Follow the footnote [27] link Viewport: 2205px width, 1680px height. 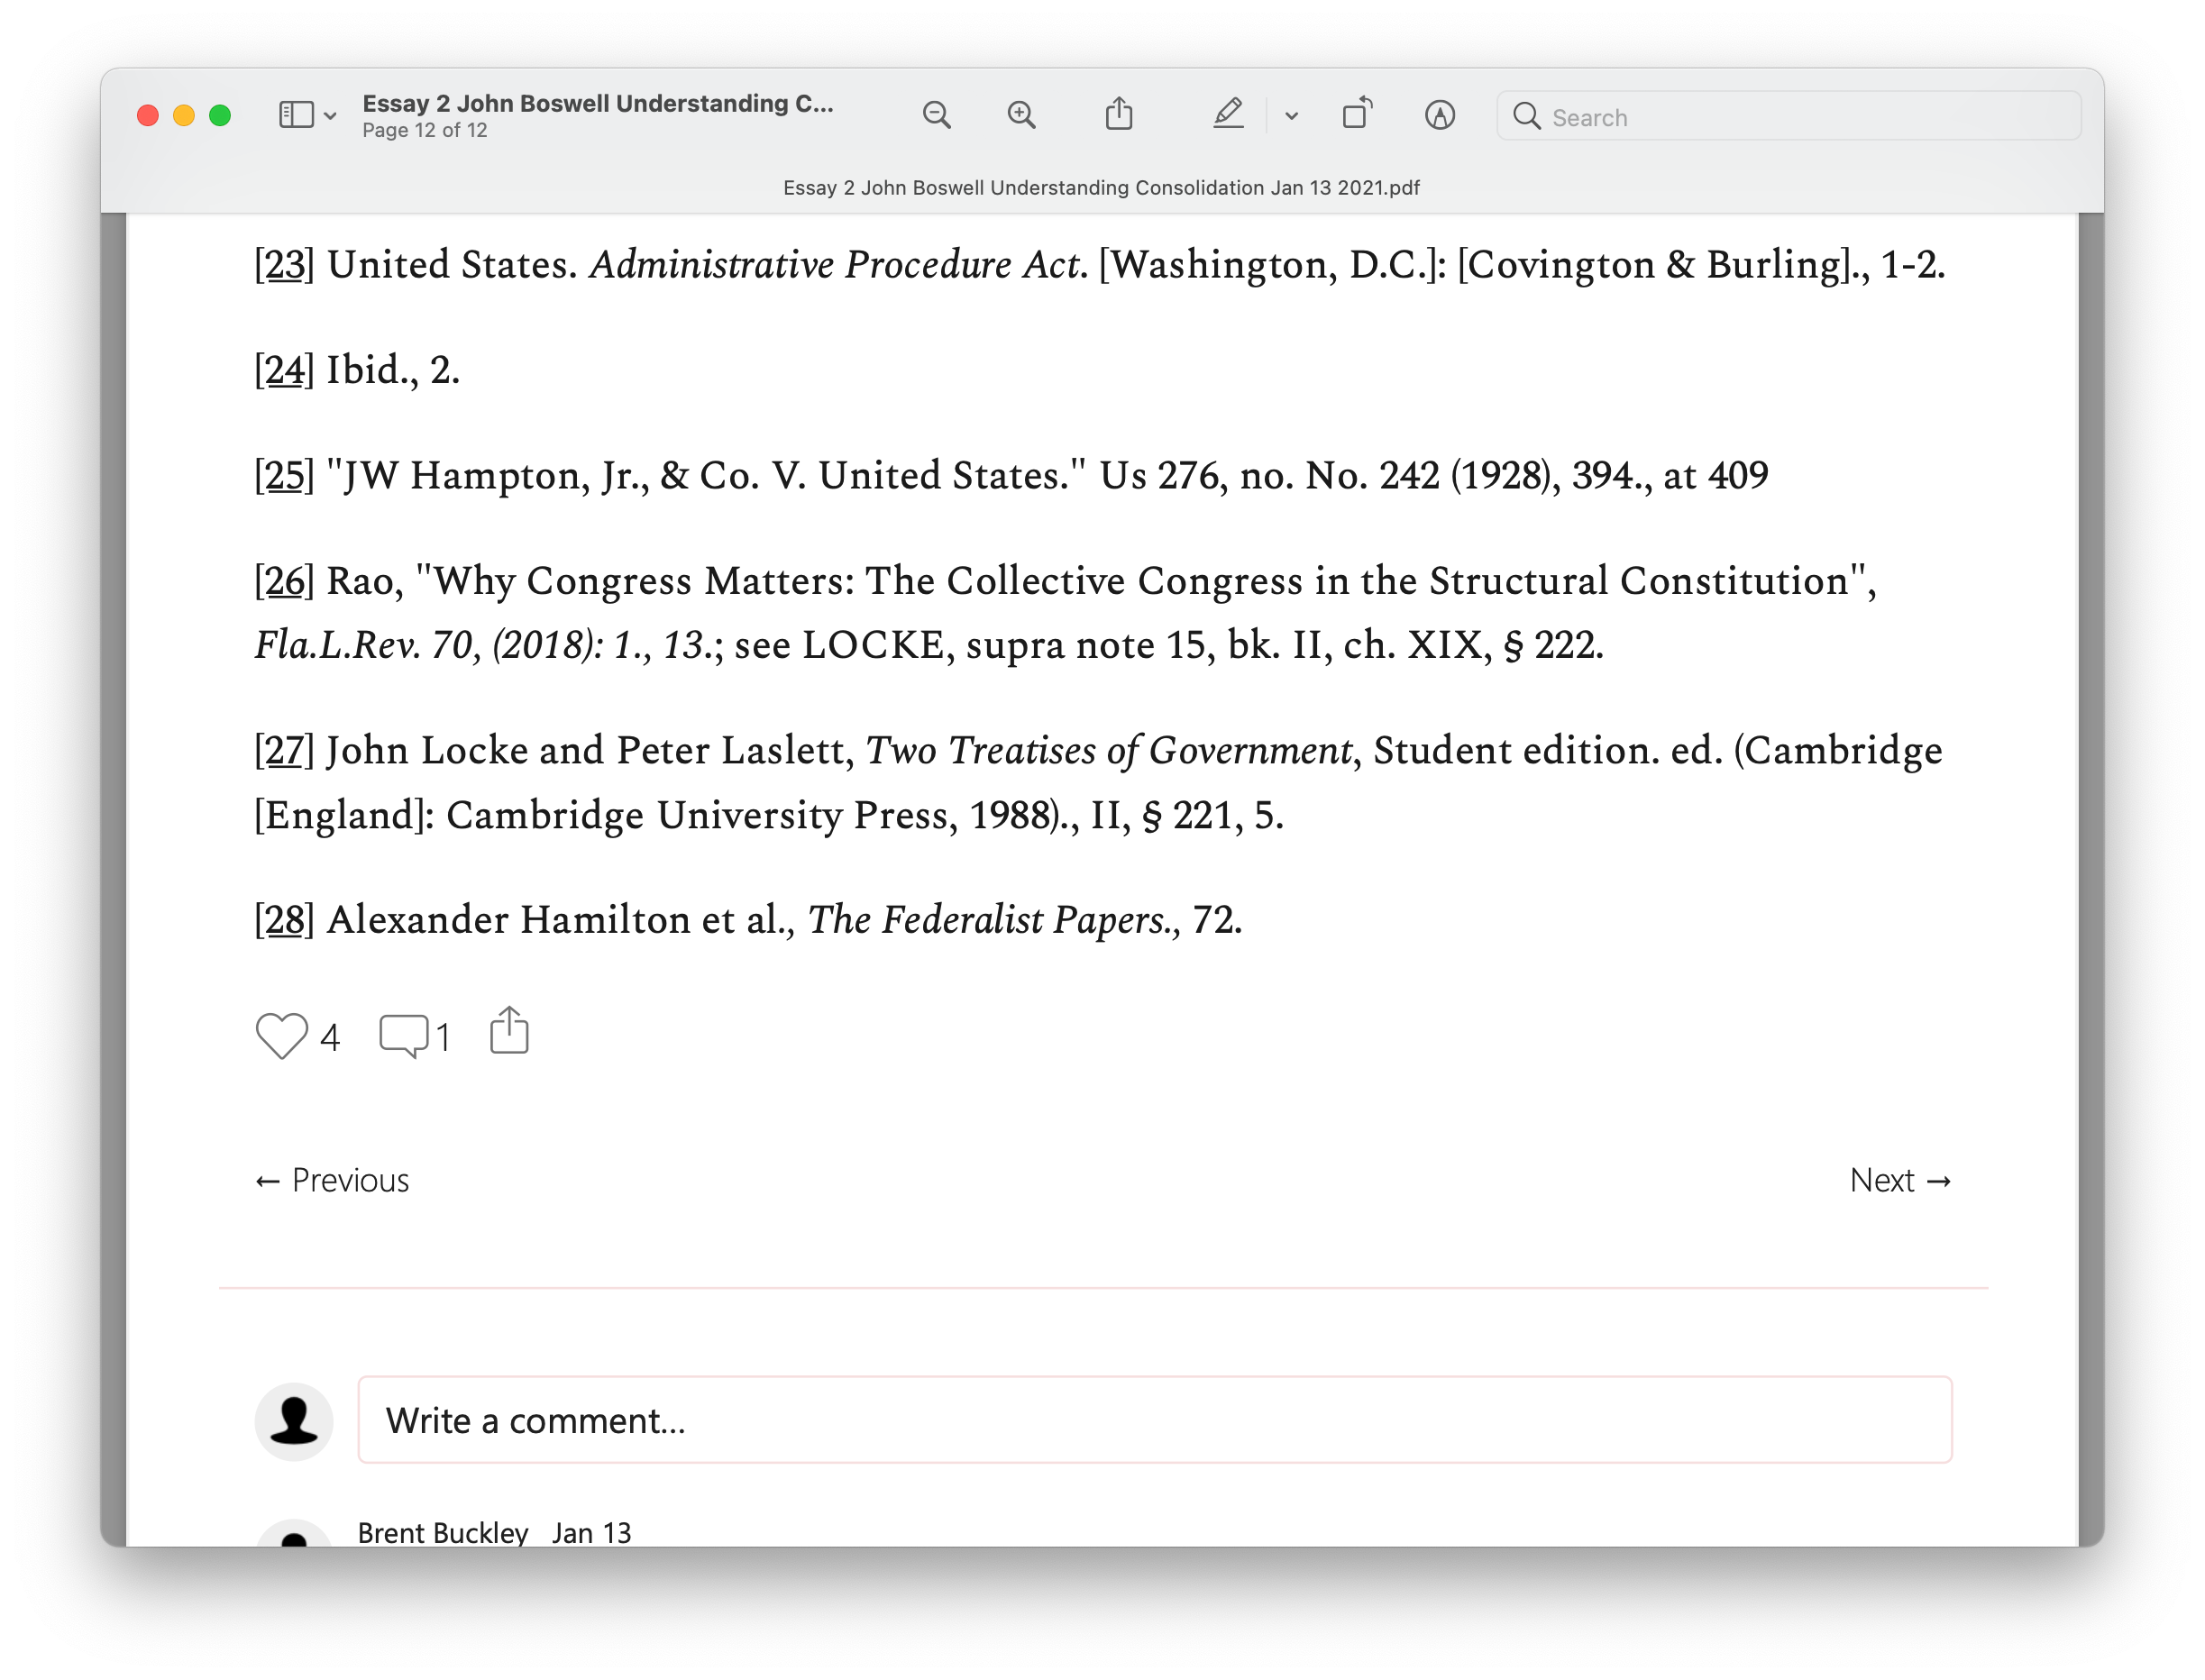[284, 751]
